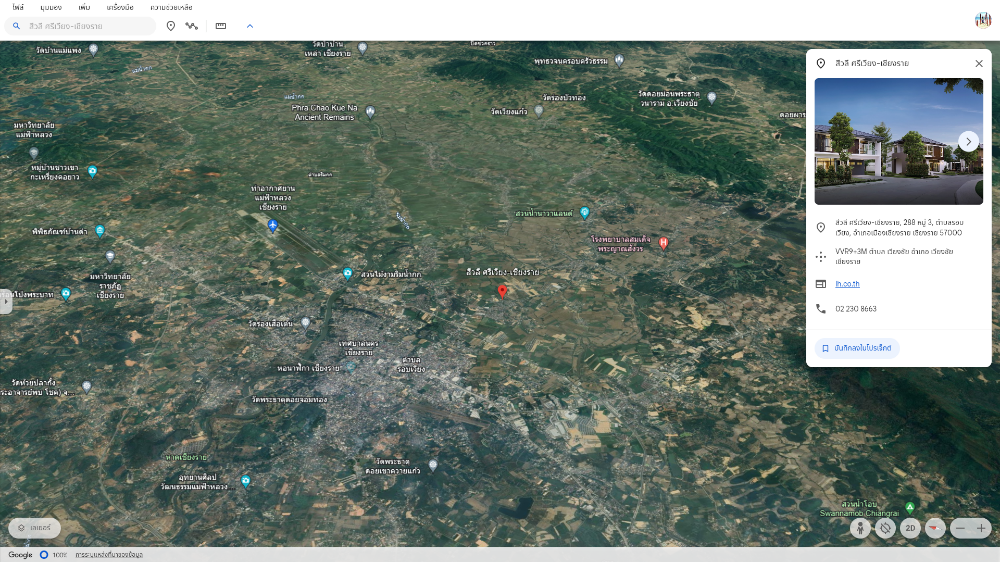This screenshot has height=562, width=1000.
Task: Select the add placemark tool
Action: pos(171,26)
